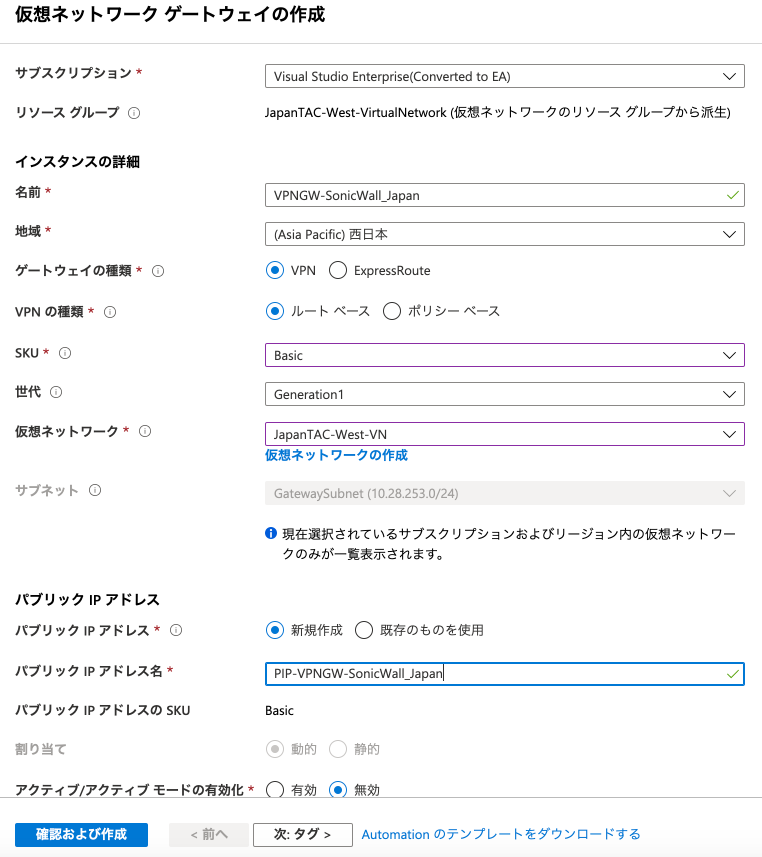Screen dimensions: 762x857
Task: Click info icon beside ゲートウェイの種類
Action: pyautogui.click(x=158, y=271)
